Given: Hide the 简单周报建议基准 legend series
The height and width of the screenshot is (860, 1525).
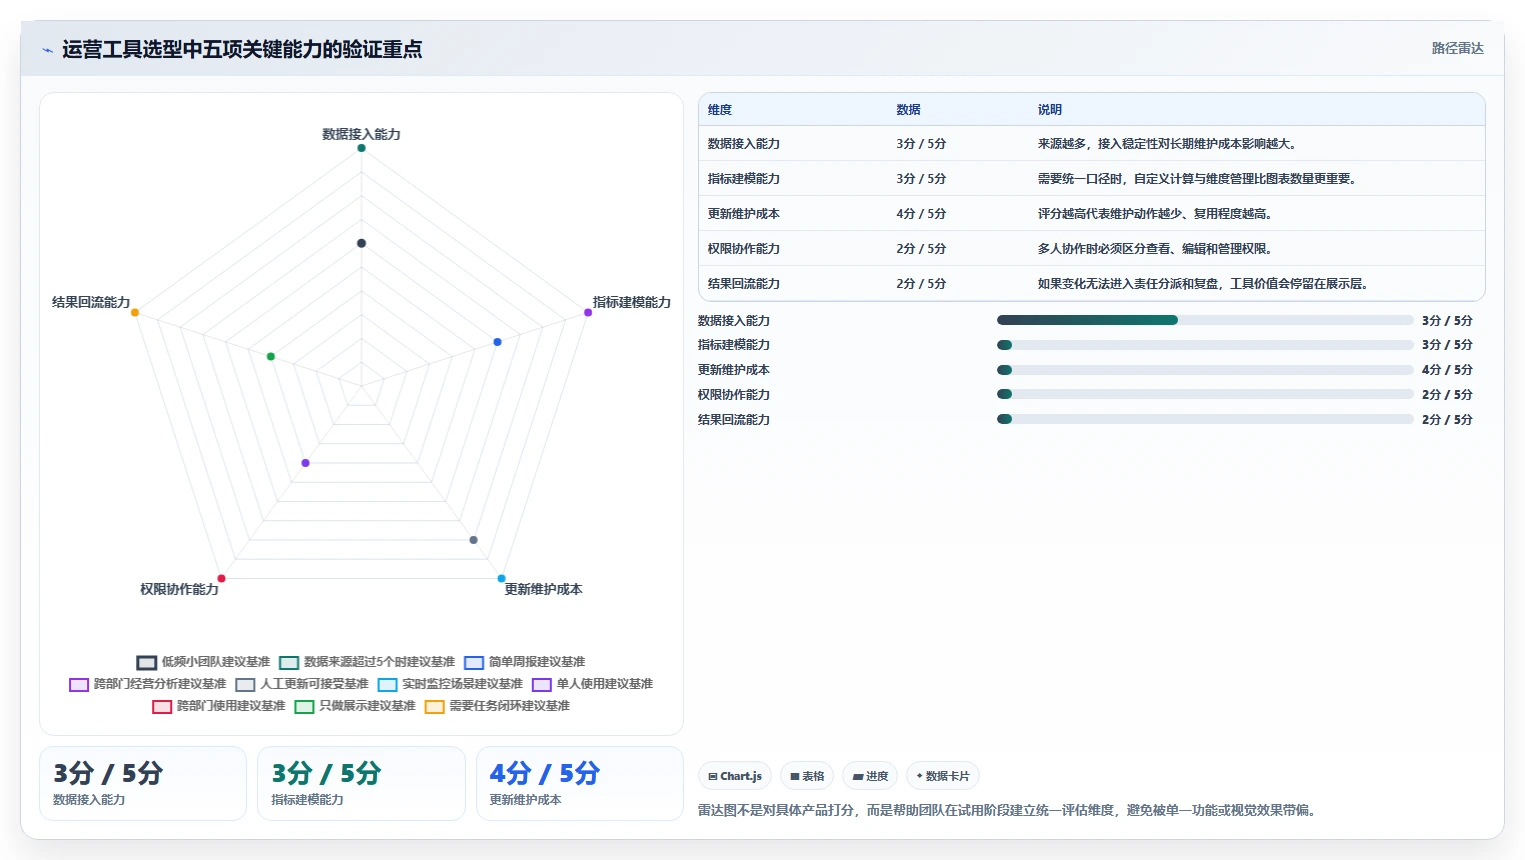Looking at the screenshot, I should tap(525, 662).
